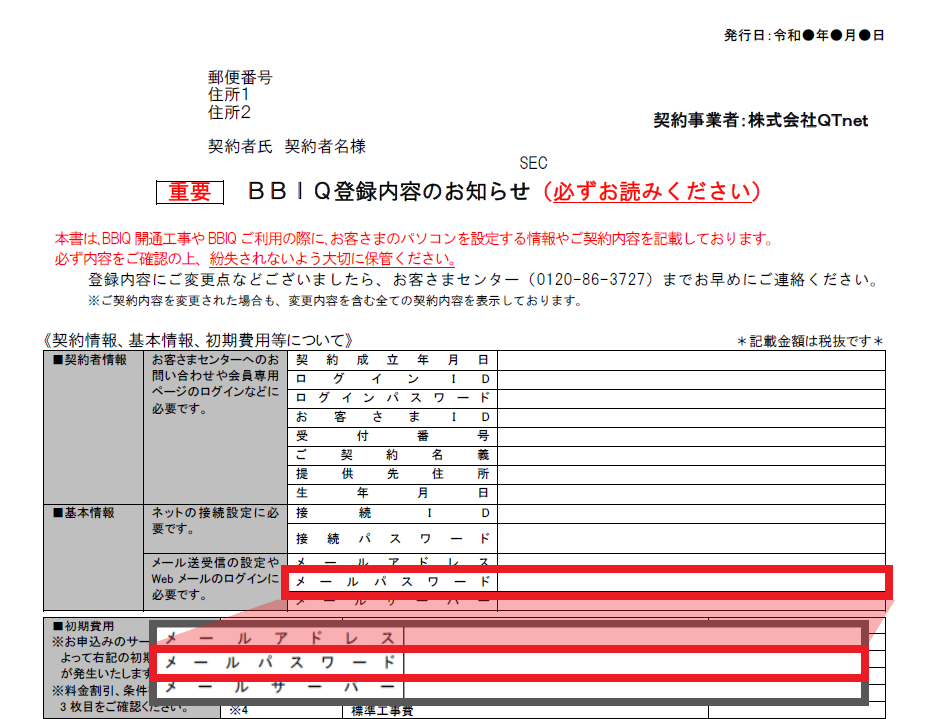Click underlined 紛失されないよう大切に保管ください
Image resolution: width=931 pixels, height=719 pixels.
click(332, 259)
